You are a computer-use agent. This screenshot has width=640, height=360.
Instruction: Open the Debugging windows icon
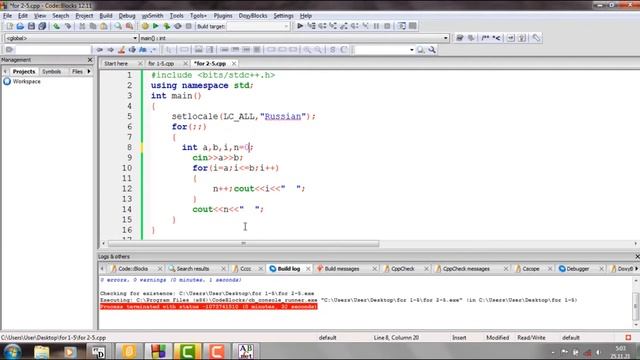(x=402, y=26)
